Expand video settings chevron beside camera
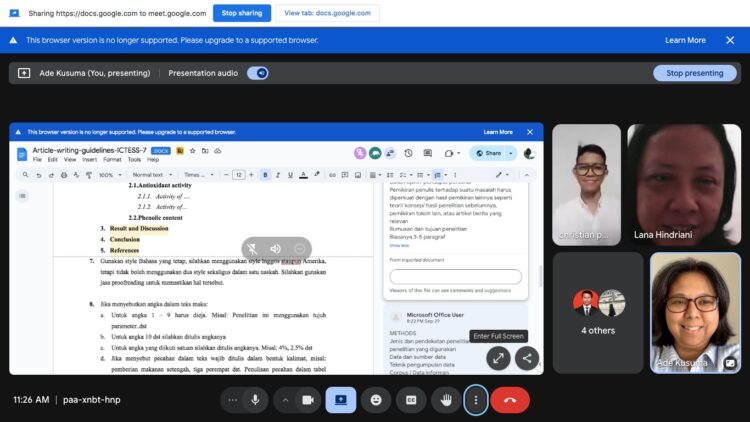Image resolution: width=750 pixels, height=422 pixels. click(x=285, y=400)
